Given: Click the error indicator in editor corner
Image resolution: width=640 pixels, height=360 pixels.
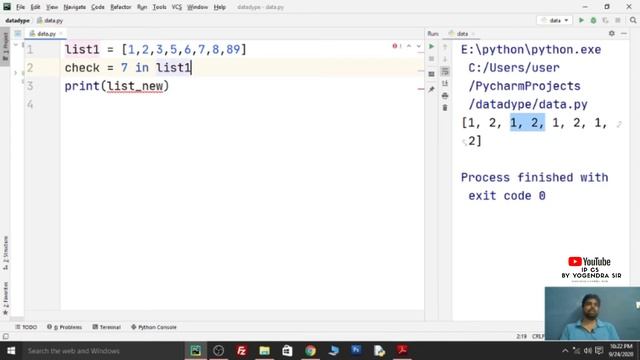Looking at the screenshot, I should [397, 46].
